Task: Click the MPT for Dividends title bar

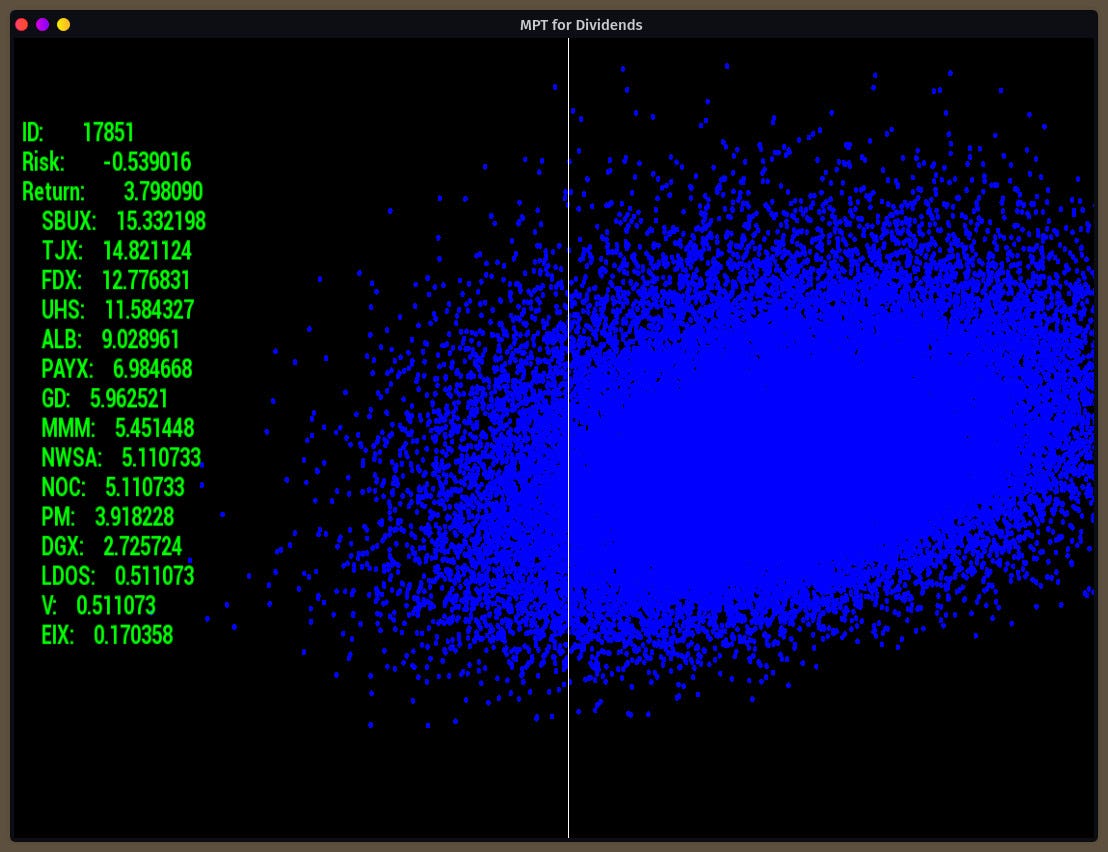Action: (581, 25)
